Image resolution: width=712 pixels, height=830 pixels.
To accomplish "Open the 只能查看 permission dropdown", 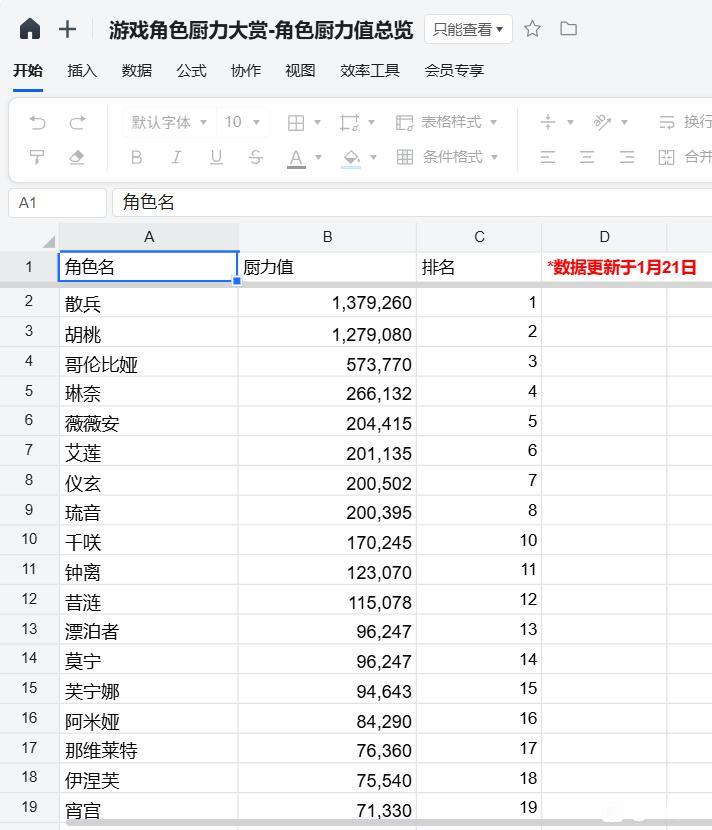I will (x=468, y=29).
